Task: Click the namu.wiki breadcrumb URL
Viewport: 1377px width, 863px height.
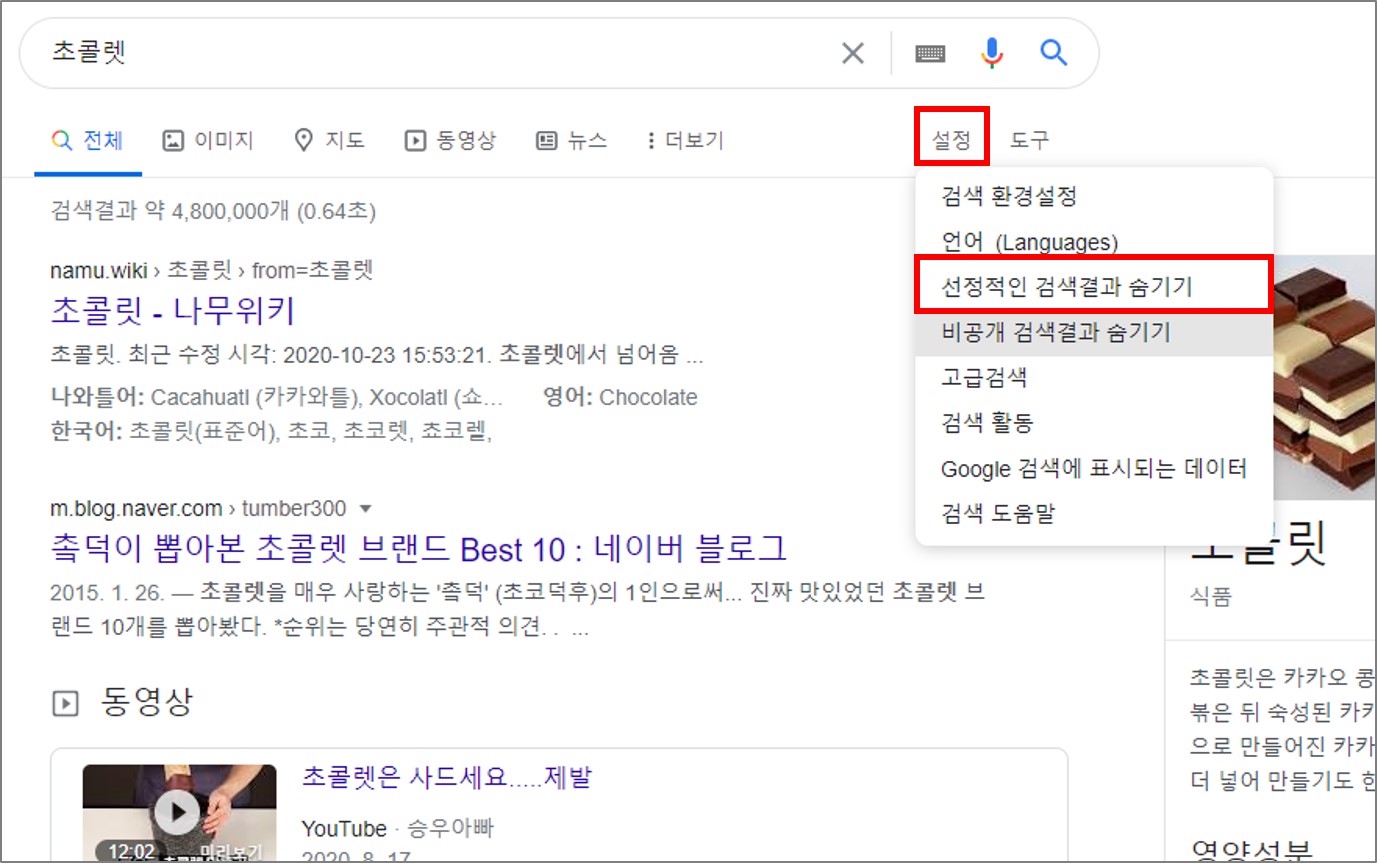Action: pyautogui.click(x=211, y=271)
